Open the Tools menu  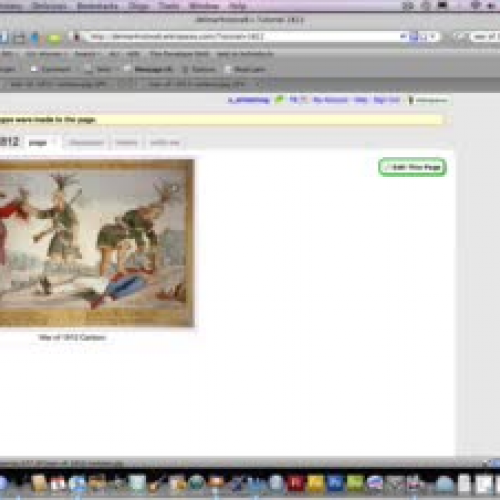coord(169,6)
